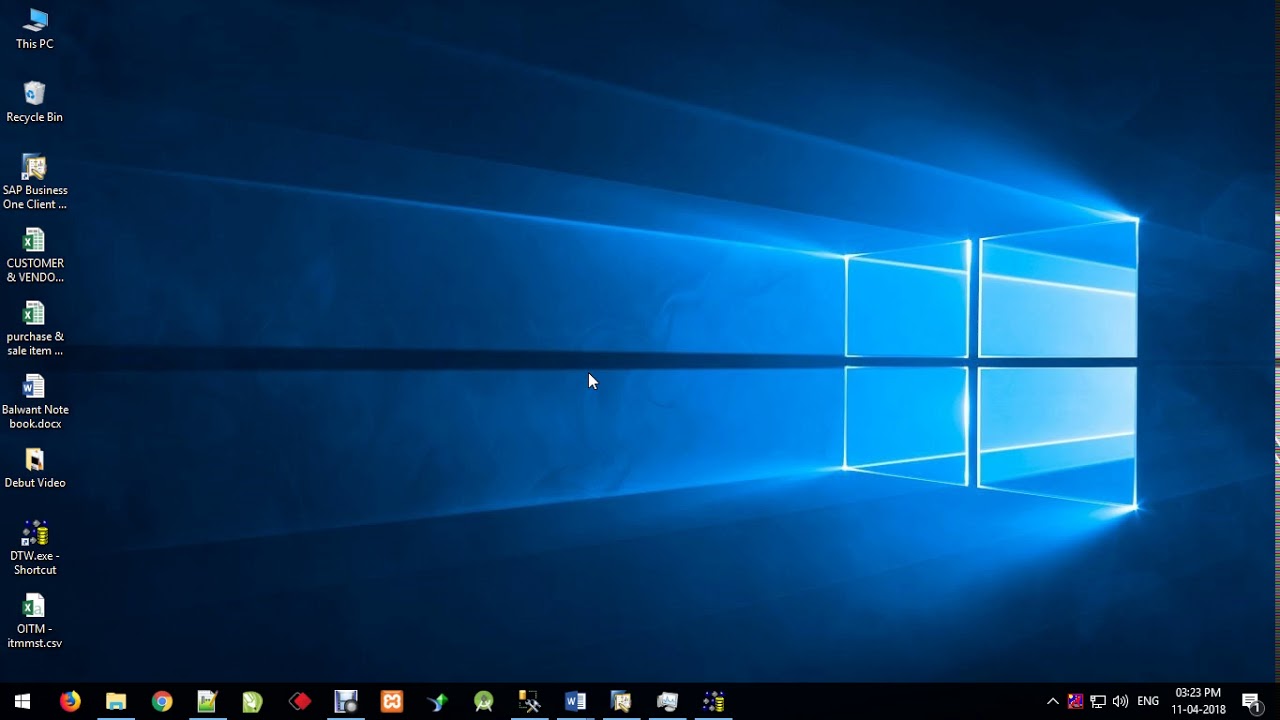Open the floppy disk recorder taskbar icon
This screenshot has height=720, width=1280.
[x=346, y=701]
